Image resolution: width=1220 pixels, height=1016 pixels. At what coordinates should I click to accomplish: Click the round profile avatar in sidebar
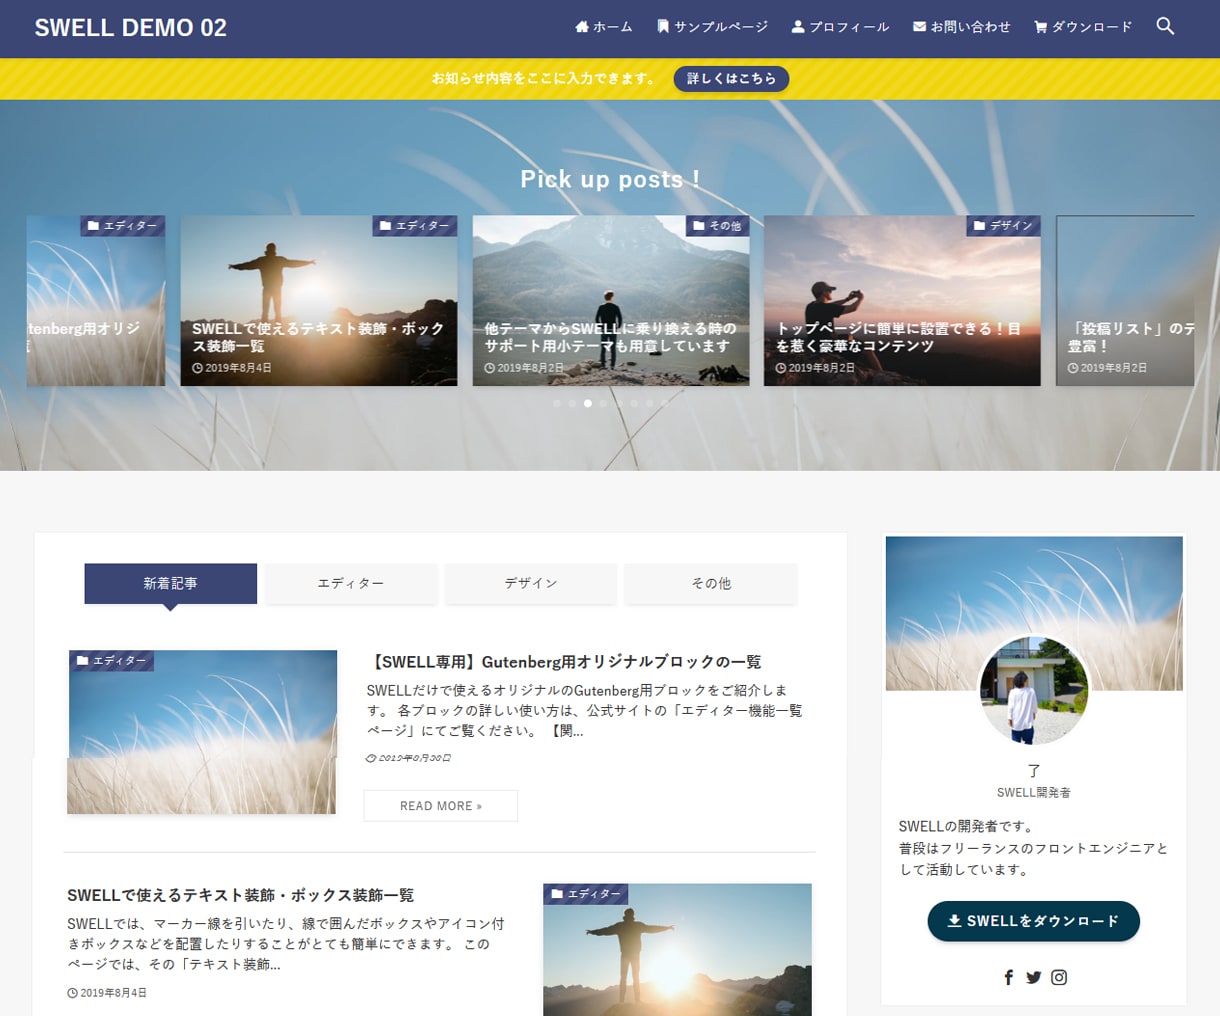tap(1034, 691)
